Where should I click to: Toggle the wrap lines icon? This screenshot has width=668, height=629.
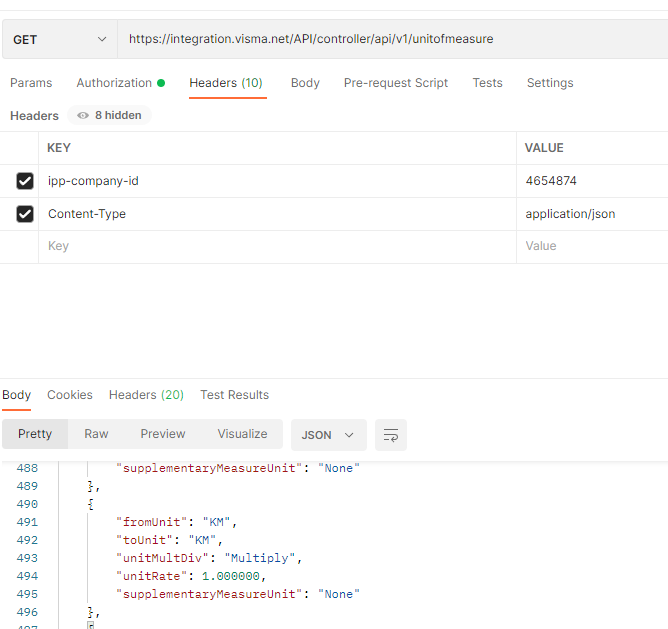click(x=391, y=435)
